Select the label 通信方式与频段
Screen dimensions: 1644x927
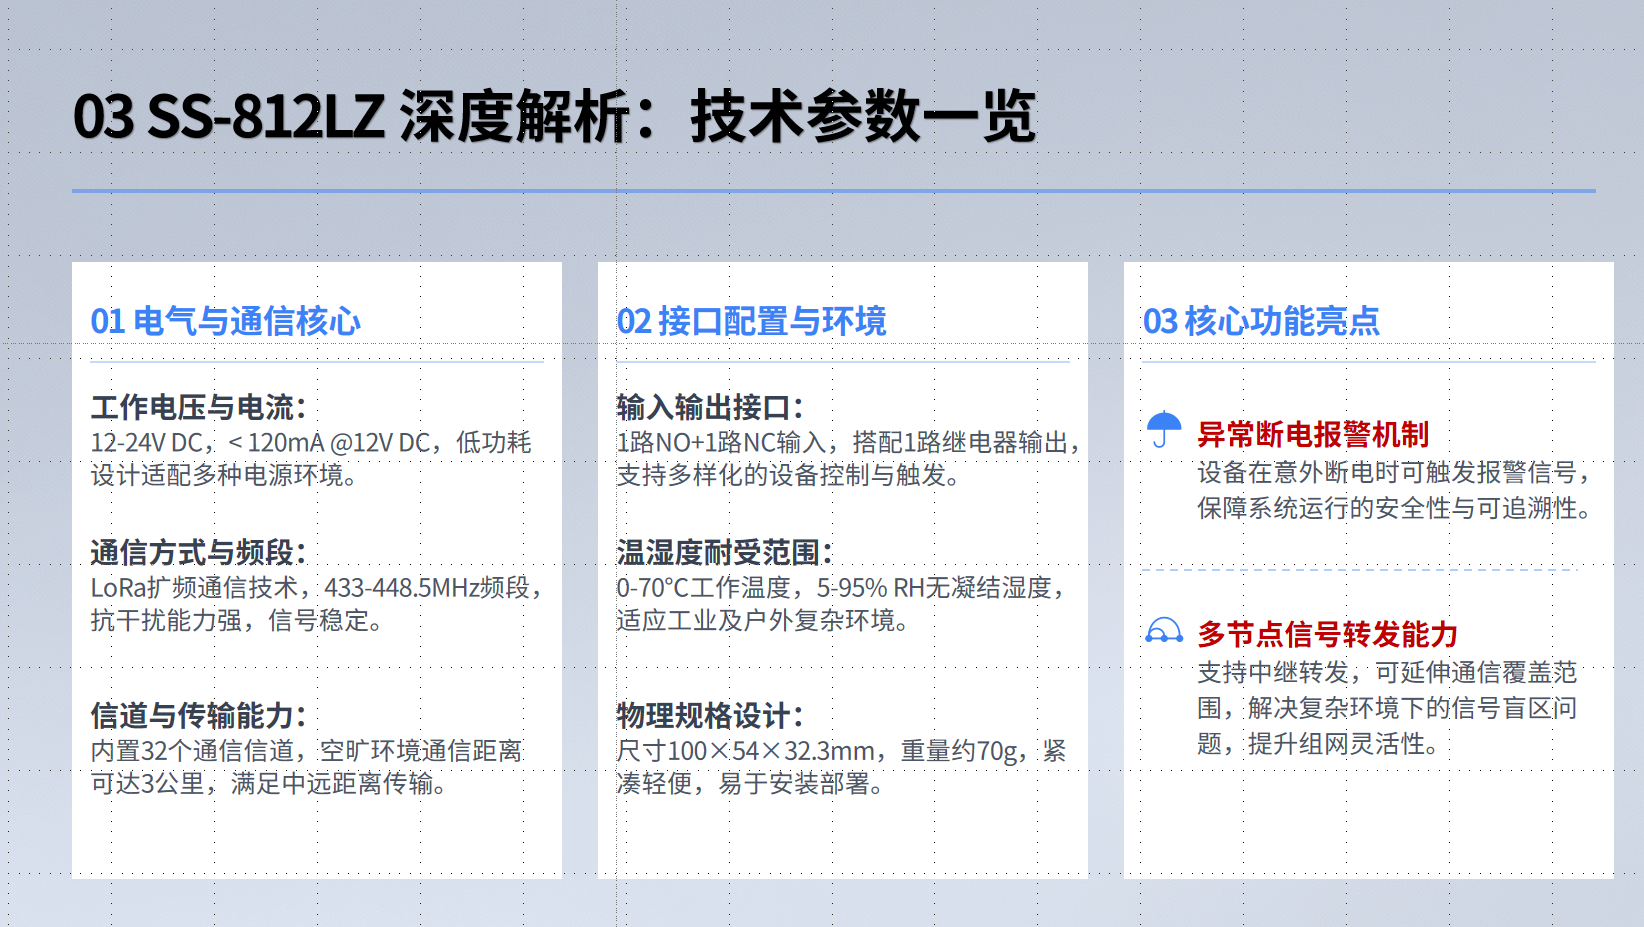coord(192,553)
